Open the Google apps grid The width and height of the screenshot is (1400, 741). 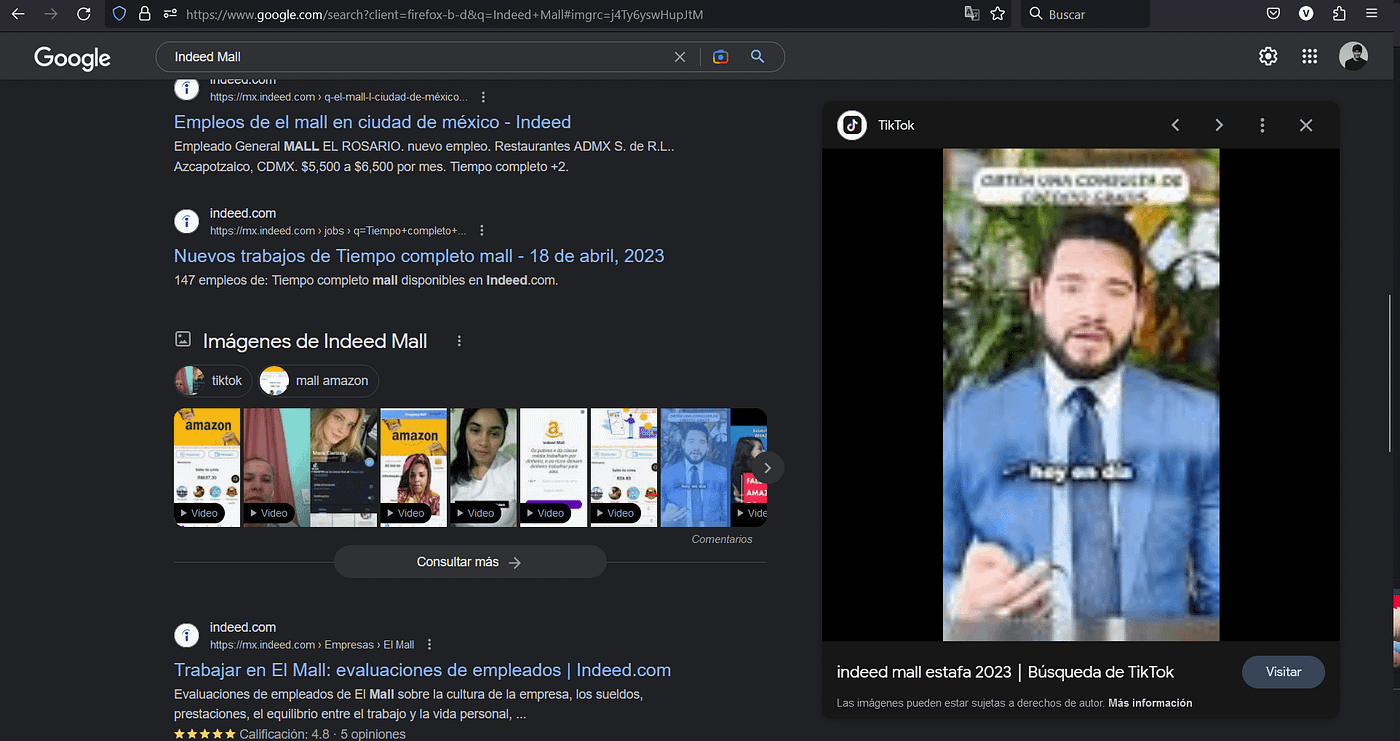tap(1310, 57)
